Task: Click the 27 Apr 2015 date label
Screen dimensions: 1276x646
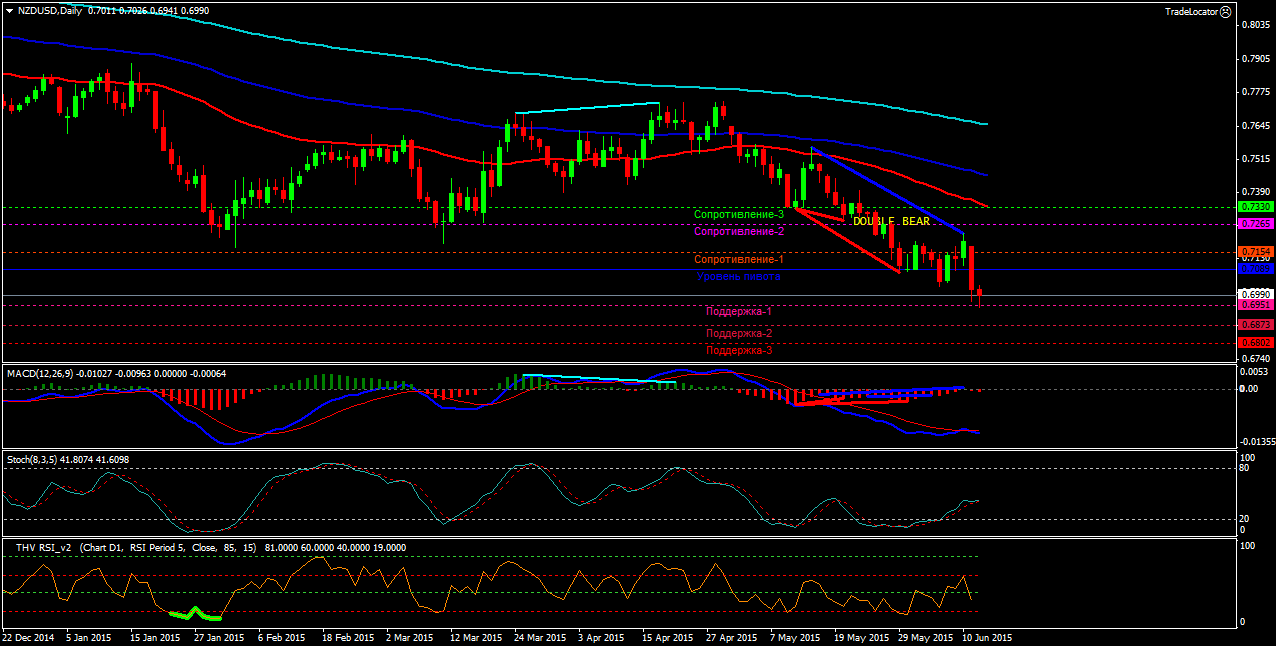Action: (731, 637)
